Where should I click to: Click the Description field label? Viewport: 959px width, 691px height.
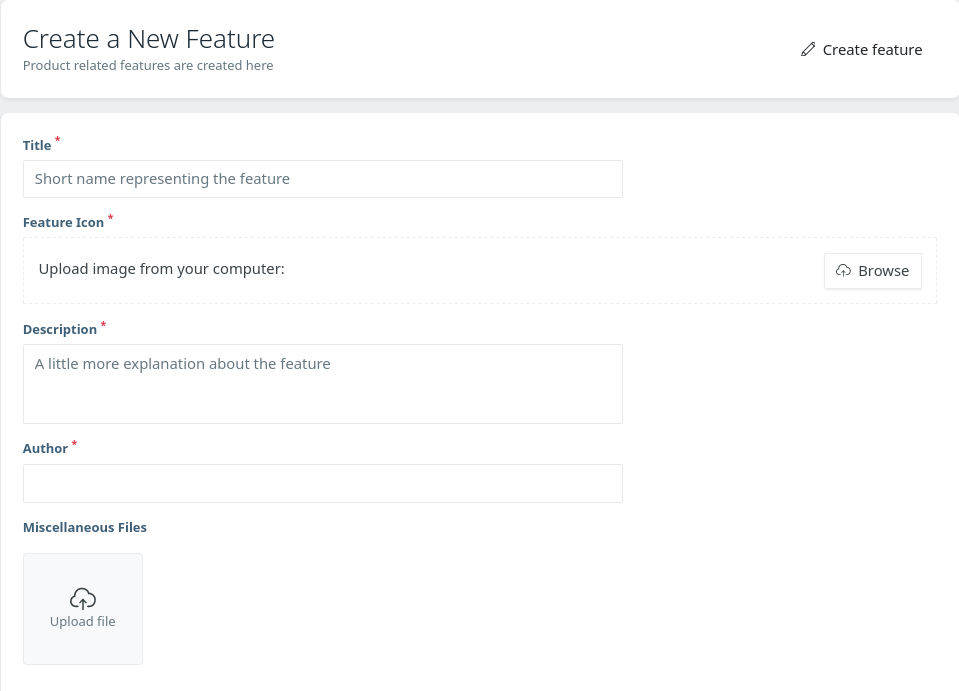[60, 330]
